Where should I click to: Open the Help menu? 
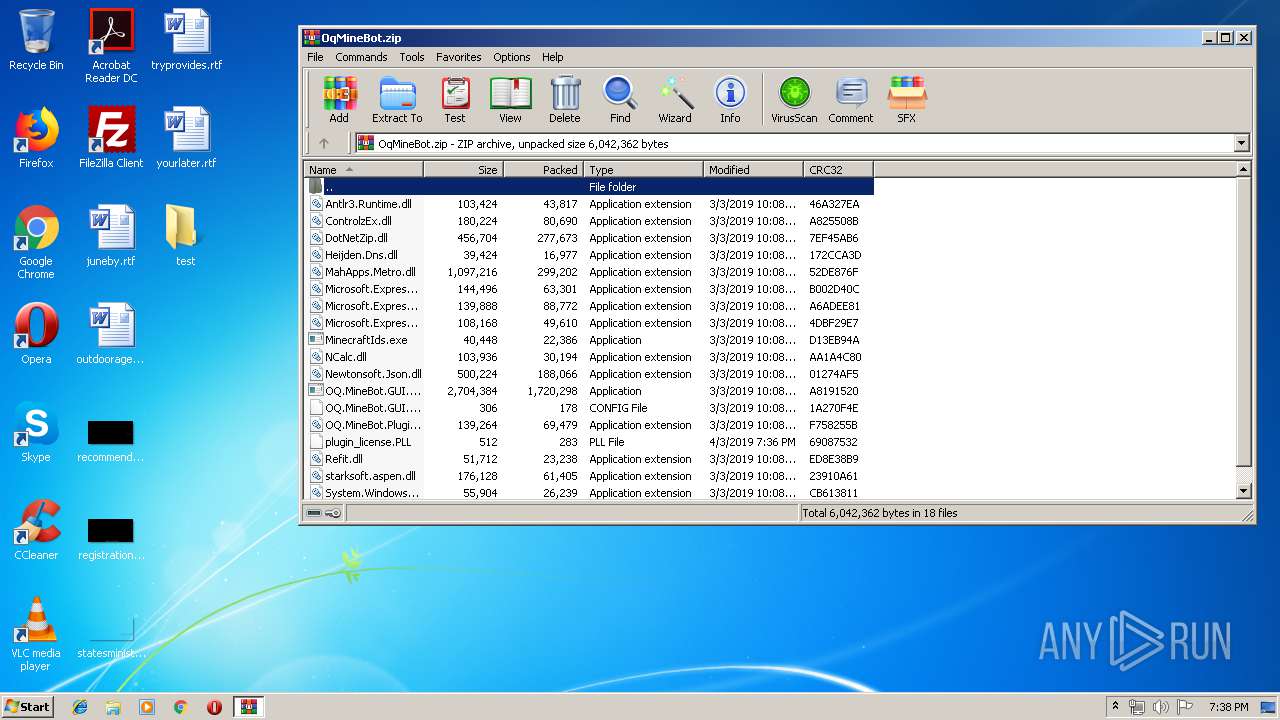pyautogui.click(x=553, y=57)
